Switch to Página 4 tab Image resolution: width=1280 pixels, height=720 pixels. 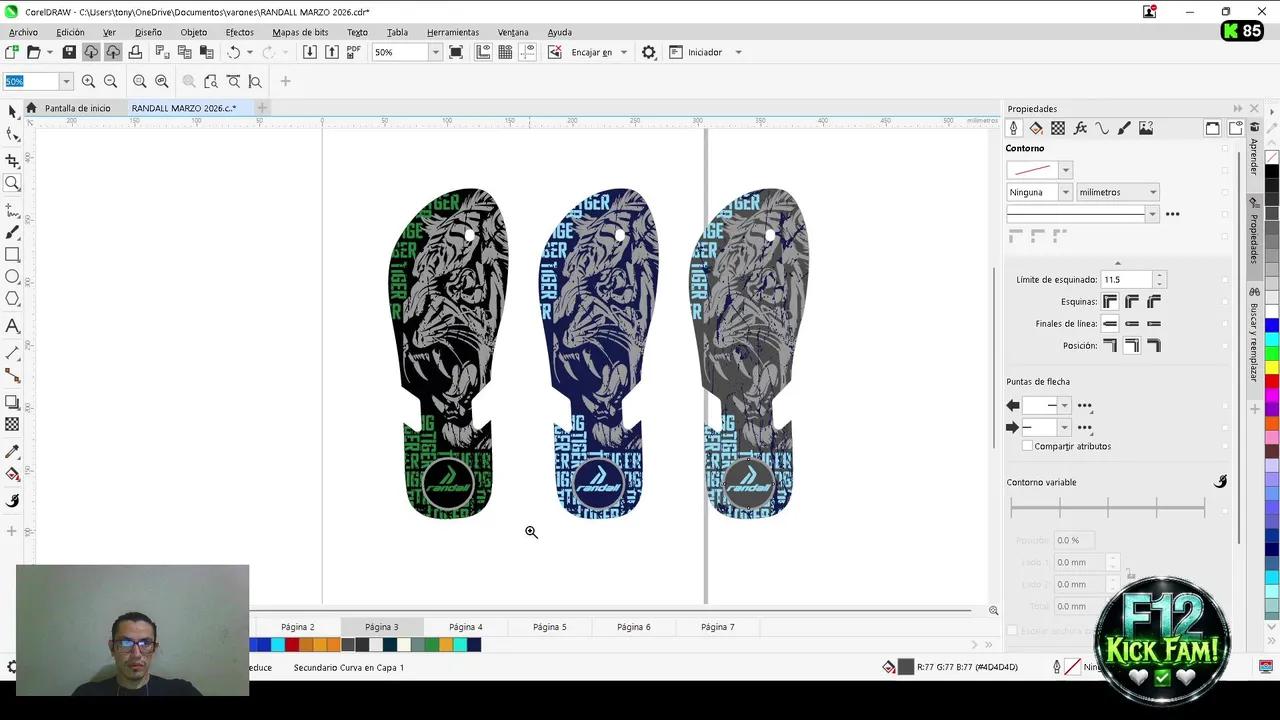pyautogui.click(x=466, y=627)
